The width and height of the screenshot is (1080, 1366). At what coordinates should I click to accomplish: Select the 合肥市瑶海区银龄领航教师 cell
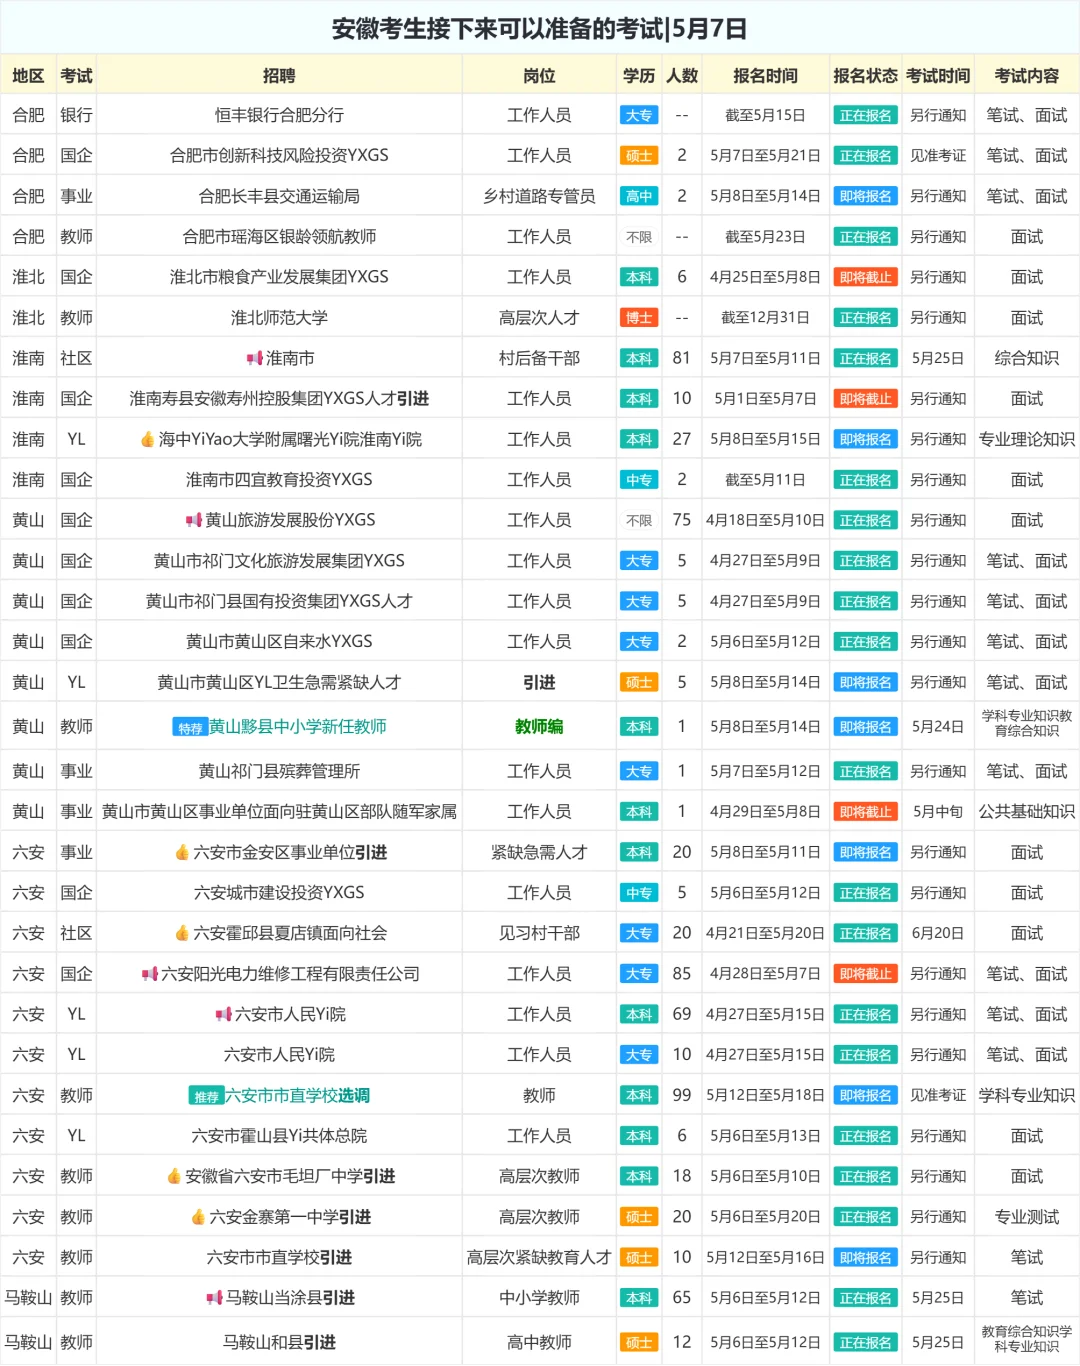(x=279, y=237)
